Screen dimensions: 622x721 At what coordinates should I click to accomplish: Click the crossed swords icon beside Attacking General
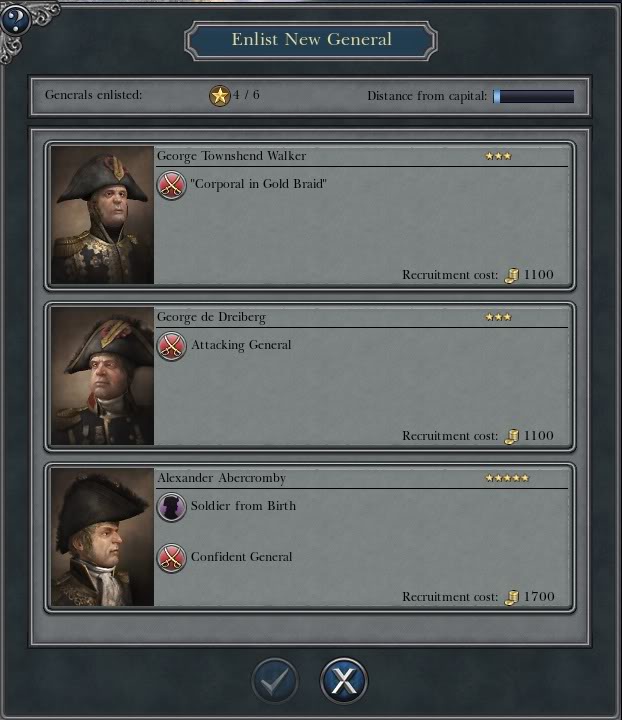[171, 346]
